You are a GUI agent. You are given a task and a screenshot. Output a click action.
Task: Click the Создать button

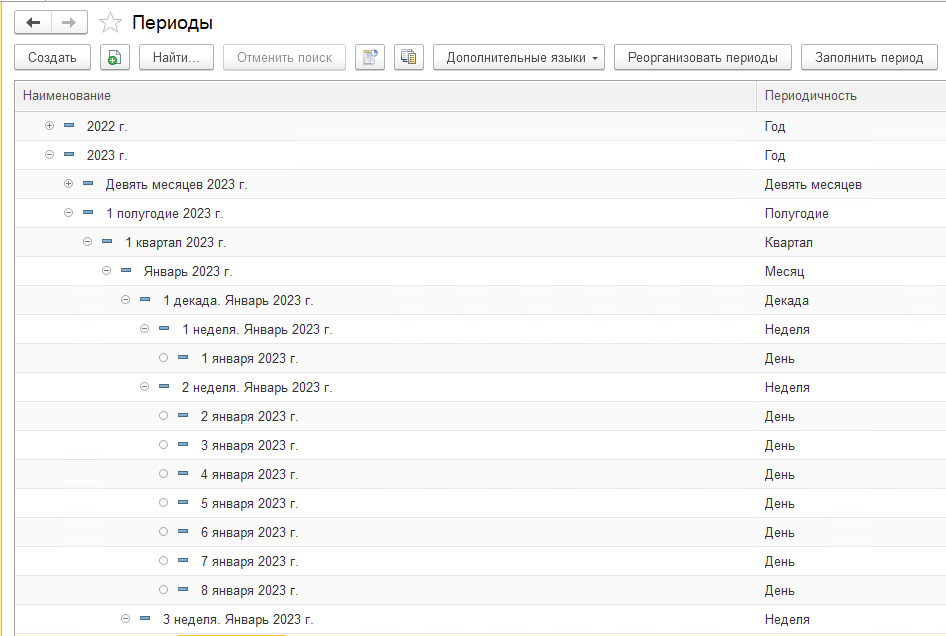[52, 57]
